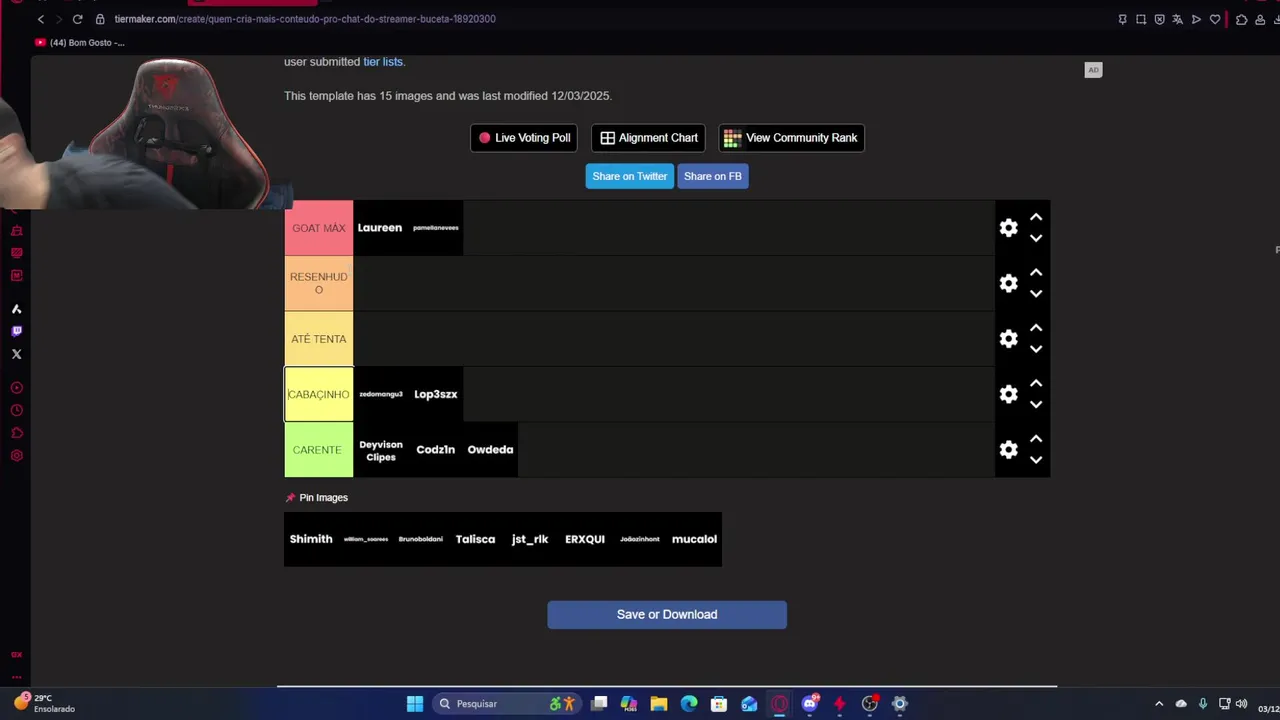The image size is (1280, 720).
Task: Start a Live Voting Poll
Action: 524,138
